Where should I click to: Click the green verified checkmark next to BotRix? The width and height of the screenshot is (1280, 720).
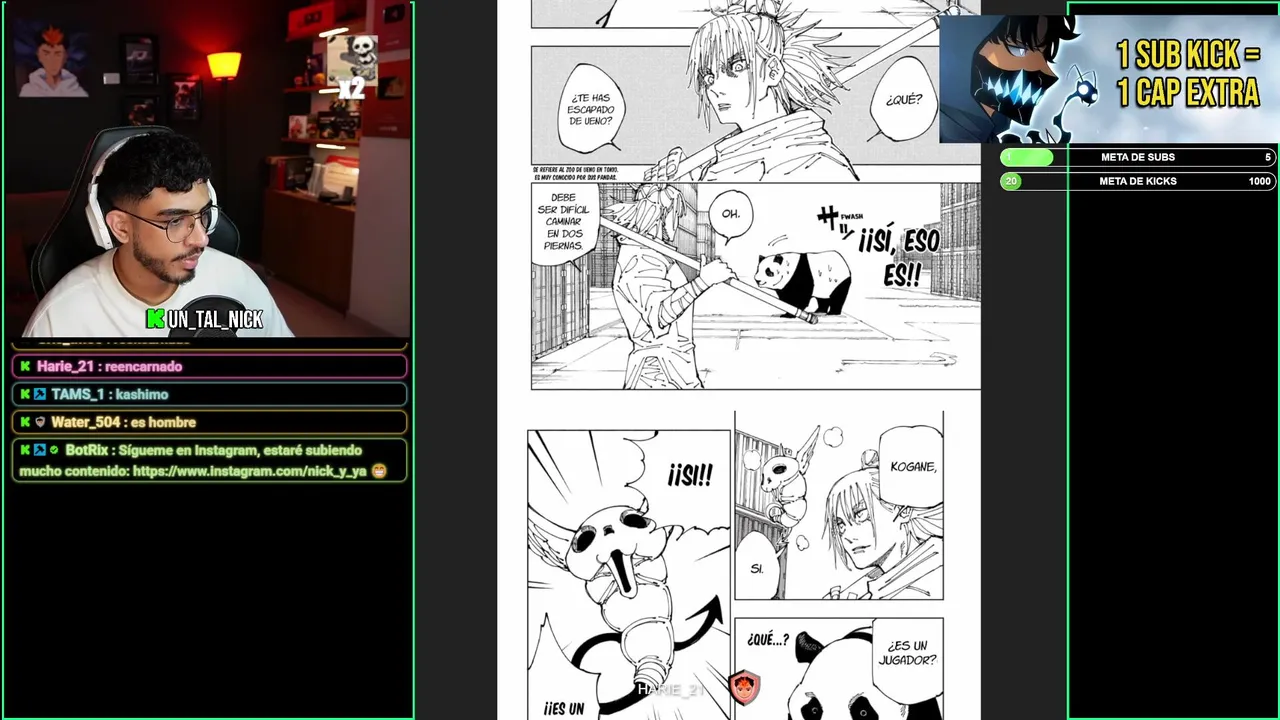point(54,450)
